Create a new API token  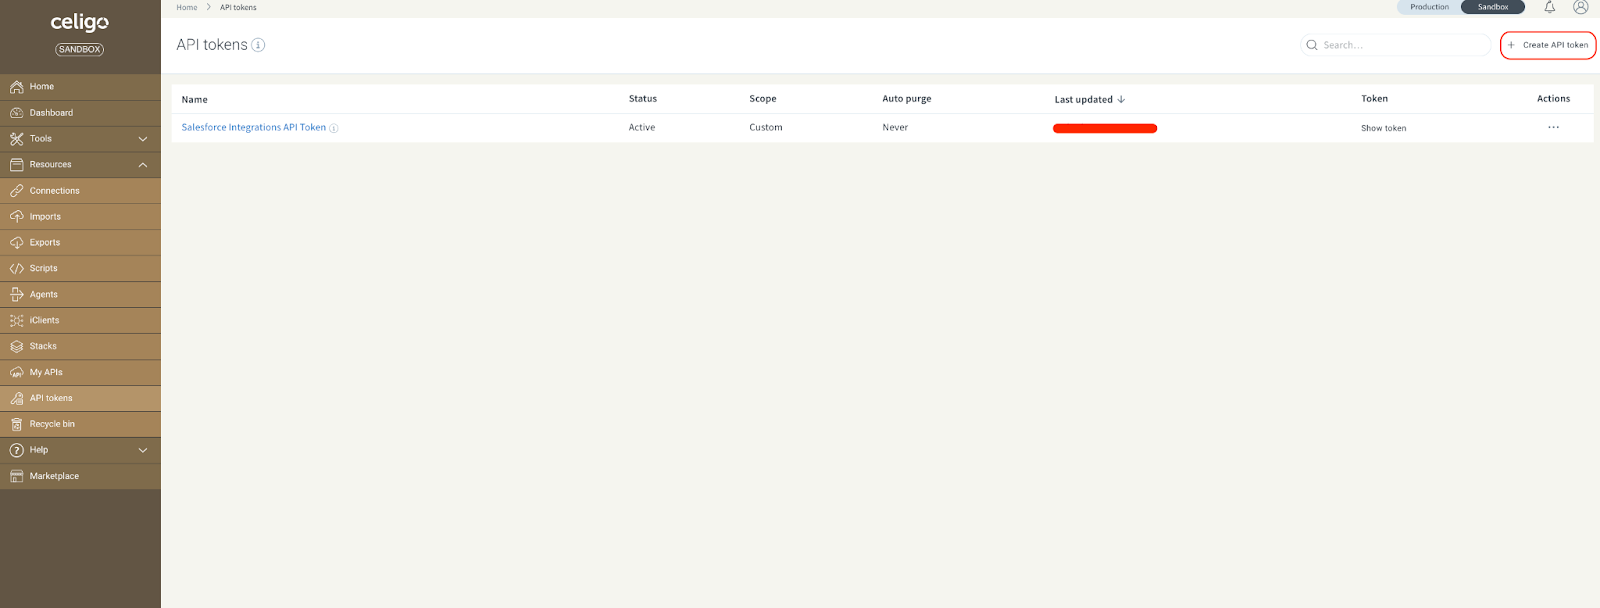click(1548, 45)
